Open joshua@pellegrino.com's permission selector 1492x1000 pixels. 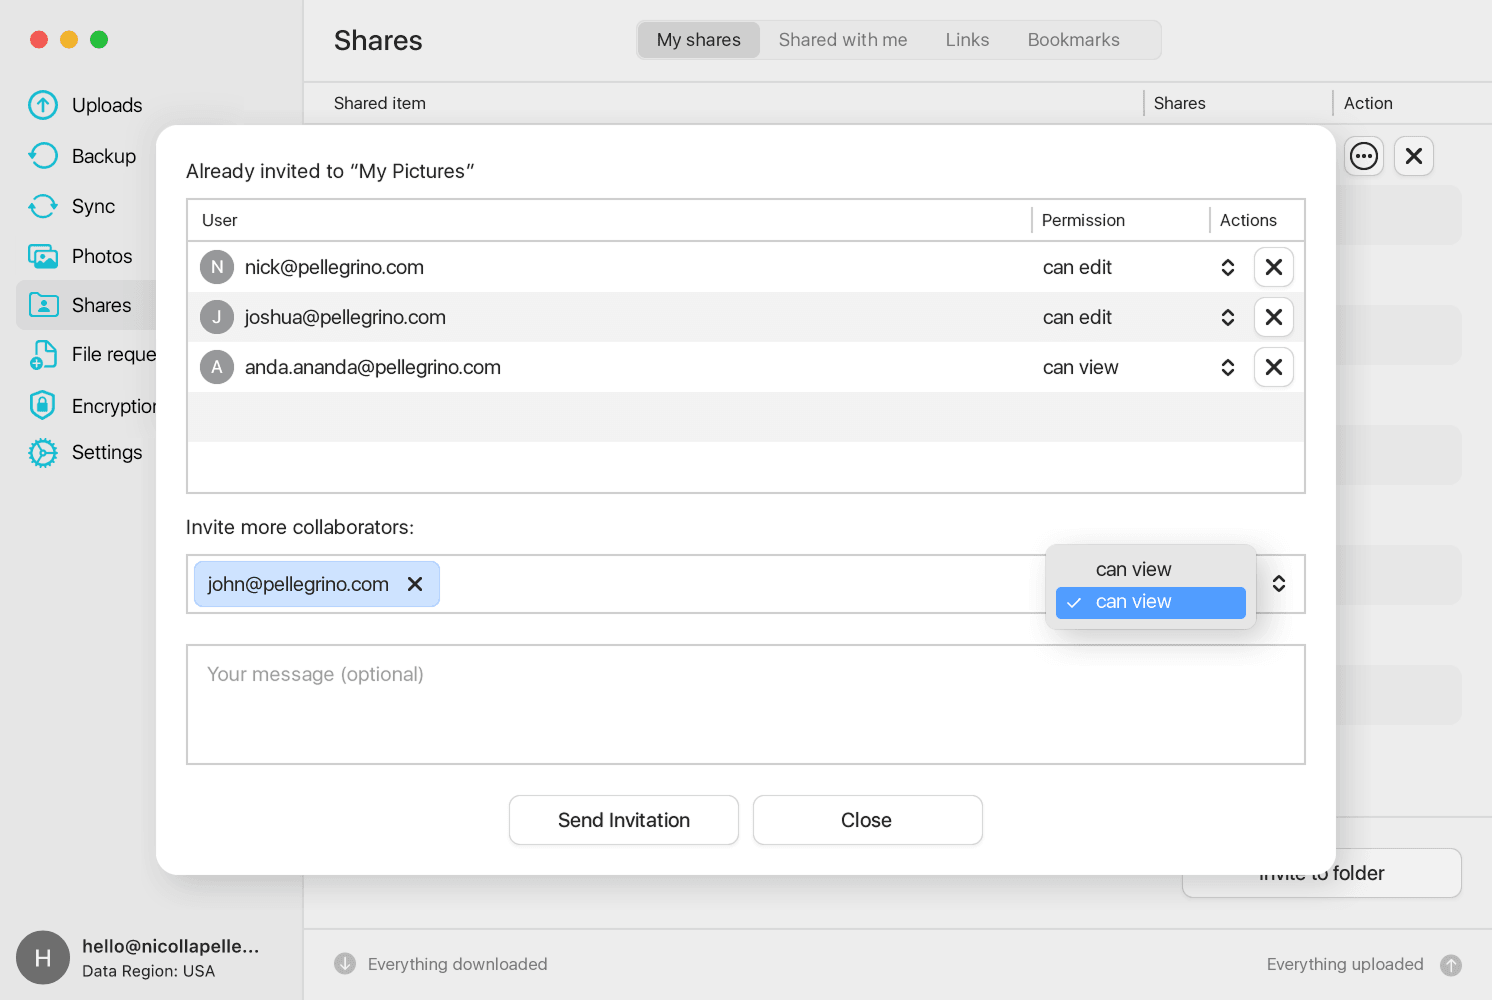pos(1227,317)
